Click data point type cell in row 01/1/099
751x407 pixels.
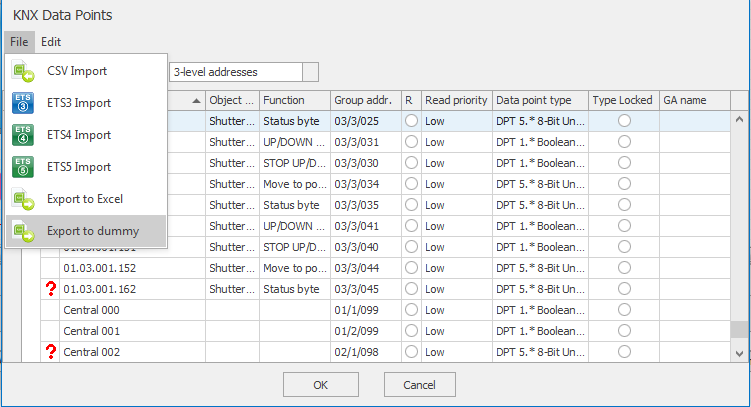pos(540,310)
